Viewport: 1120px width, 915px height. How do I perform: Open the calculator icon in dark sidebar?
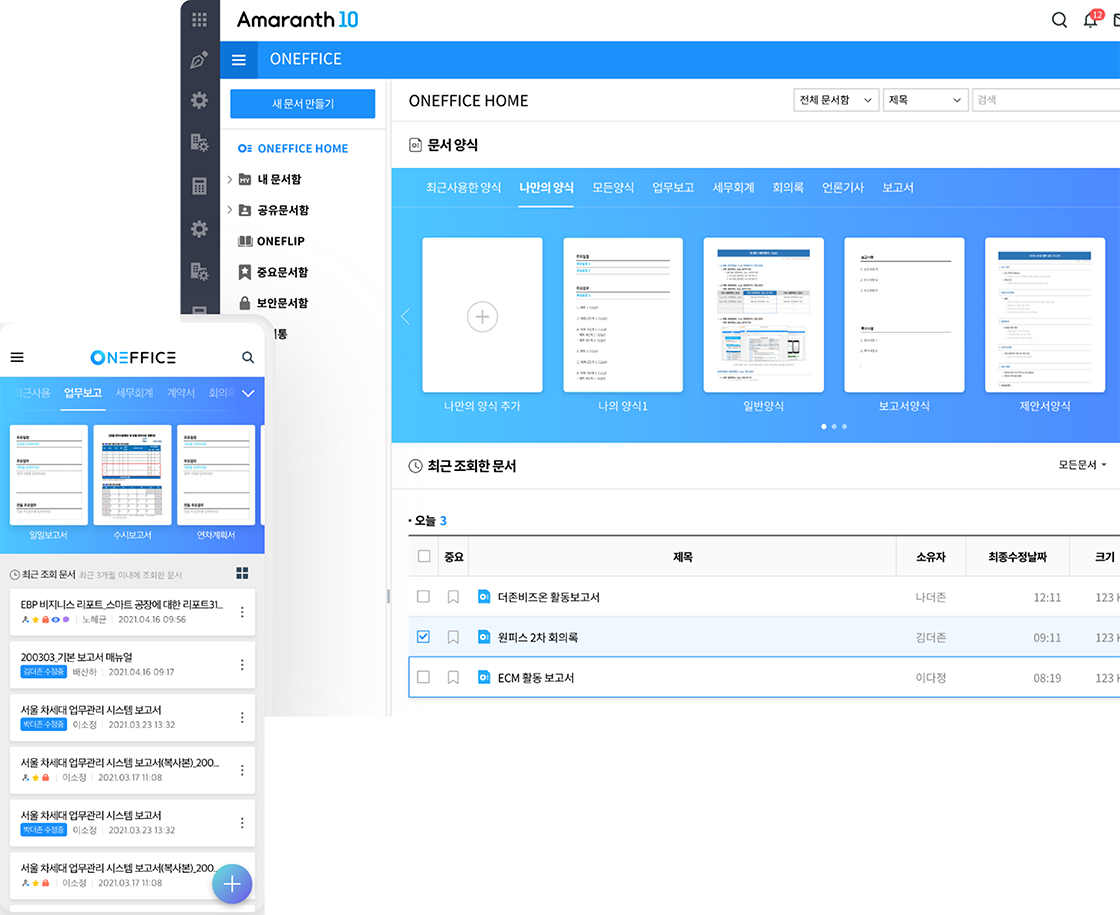click(x=199, y=186)
